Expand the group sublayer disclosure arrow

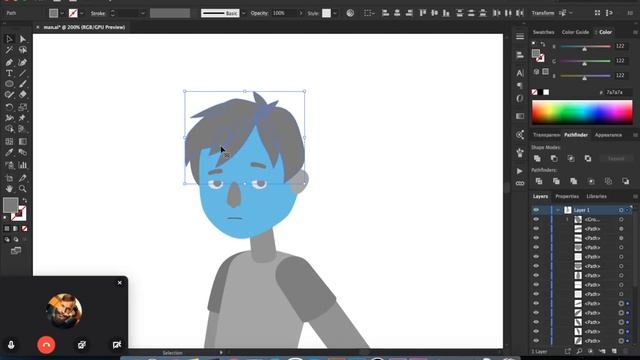tap(567, 220)
